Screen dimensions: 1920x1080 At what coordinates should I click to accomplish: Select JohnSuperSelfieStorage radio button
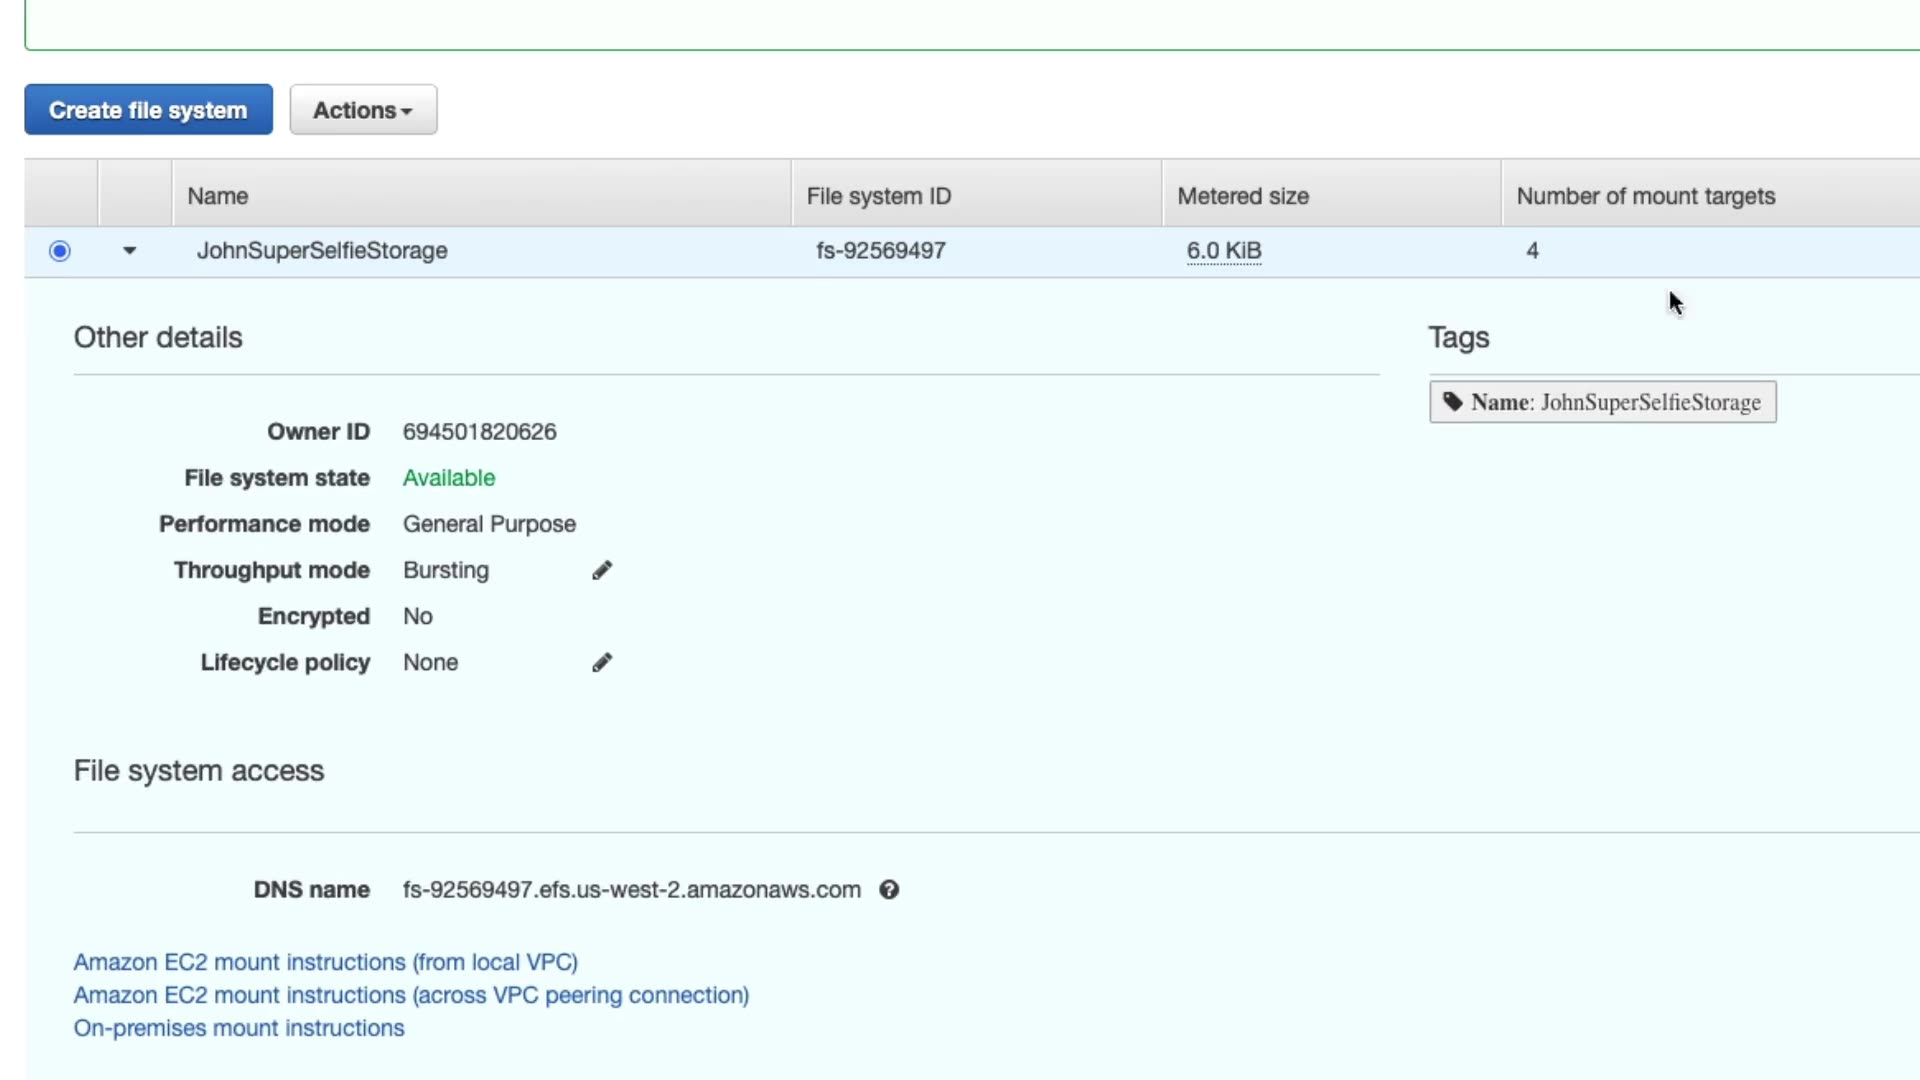coord(60,251)
